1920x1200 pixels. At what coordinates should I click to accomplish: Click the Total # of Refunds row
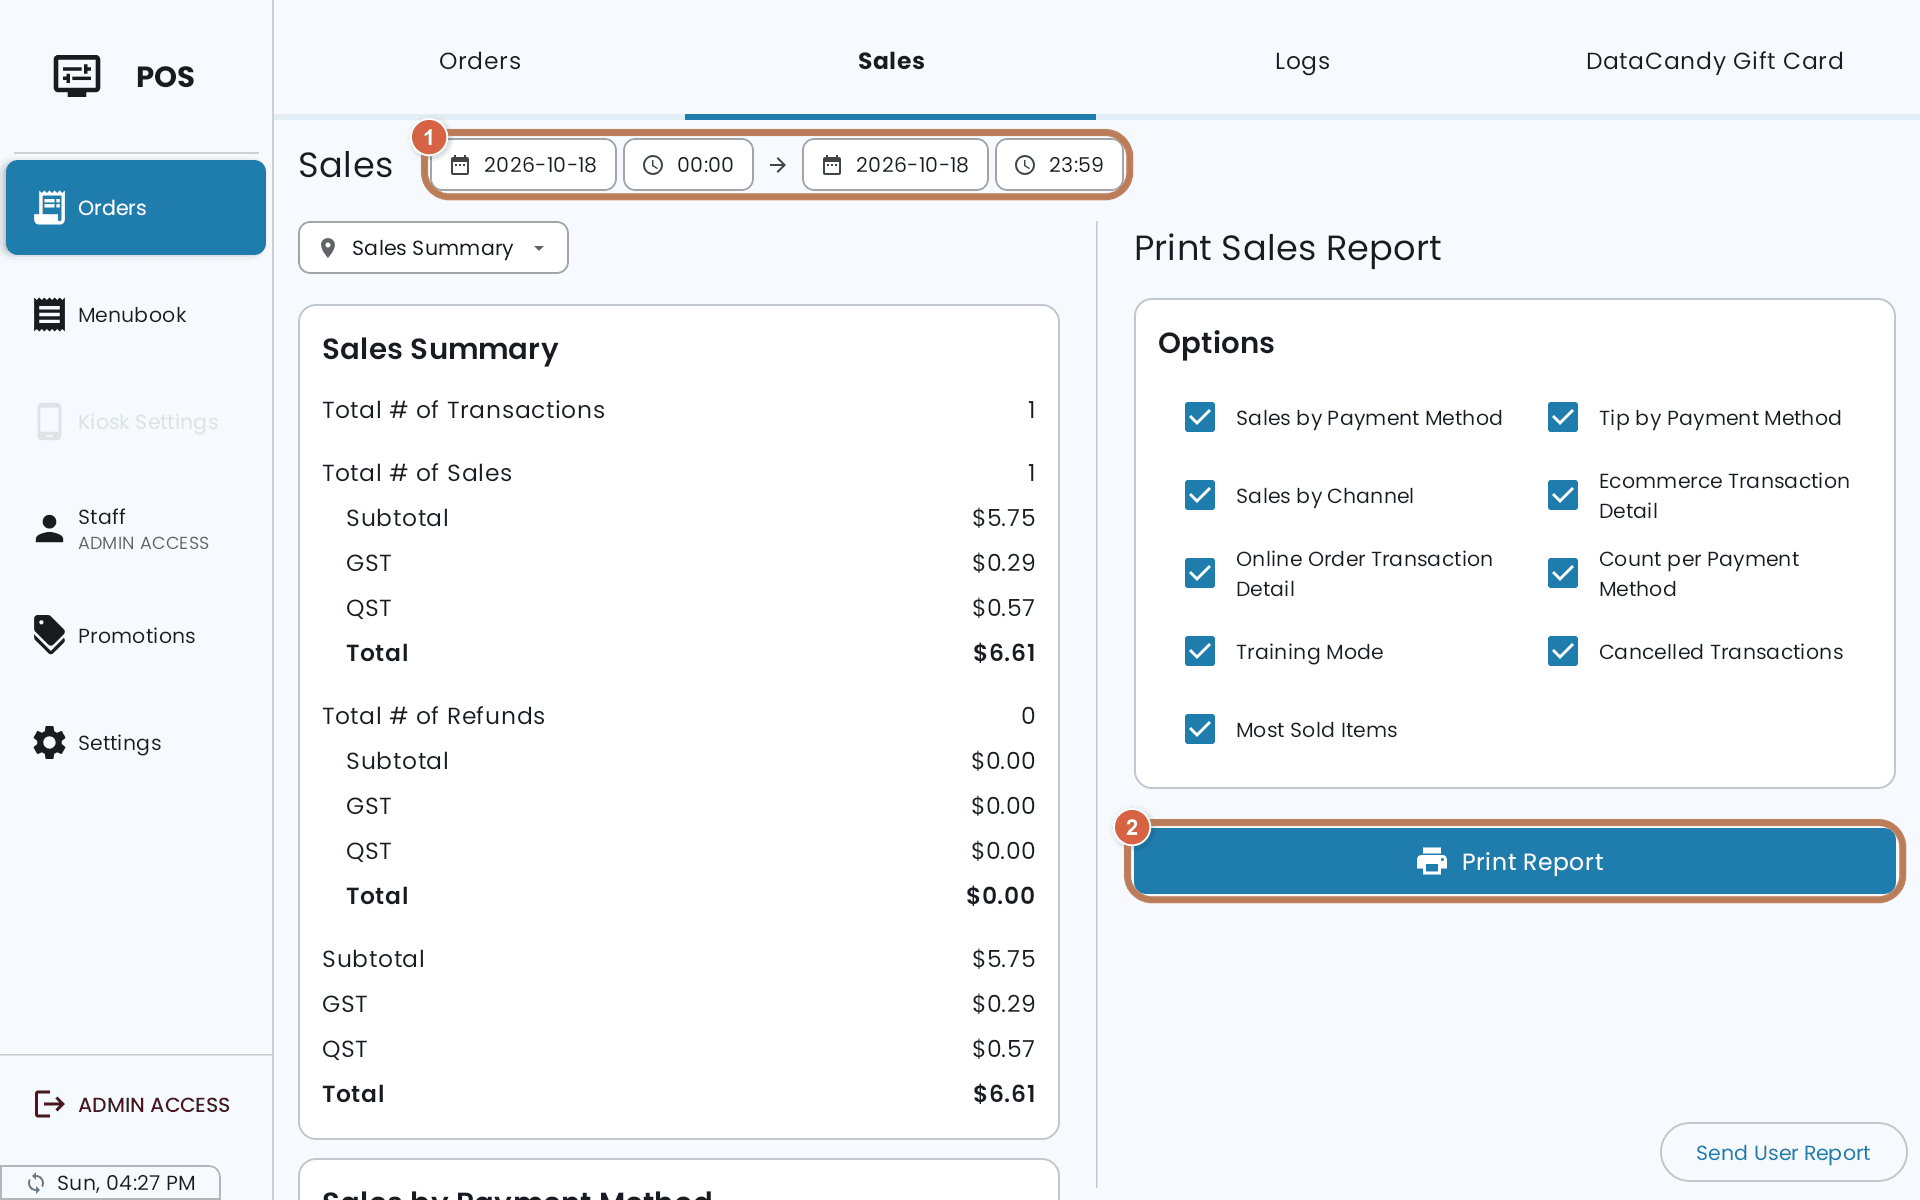[678, 716]
